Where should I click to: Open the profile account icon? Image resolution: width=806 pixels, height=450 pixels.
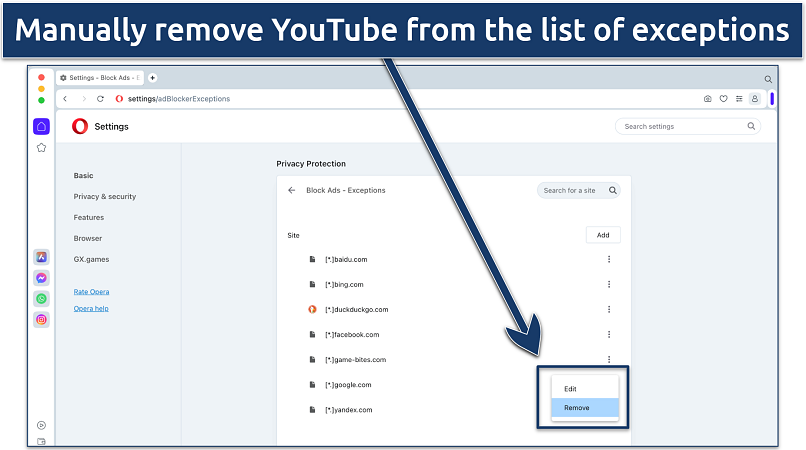755,99
